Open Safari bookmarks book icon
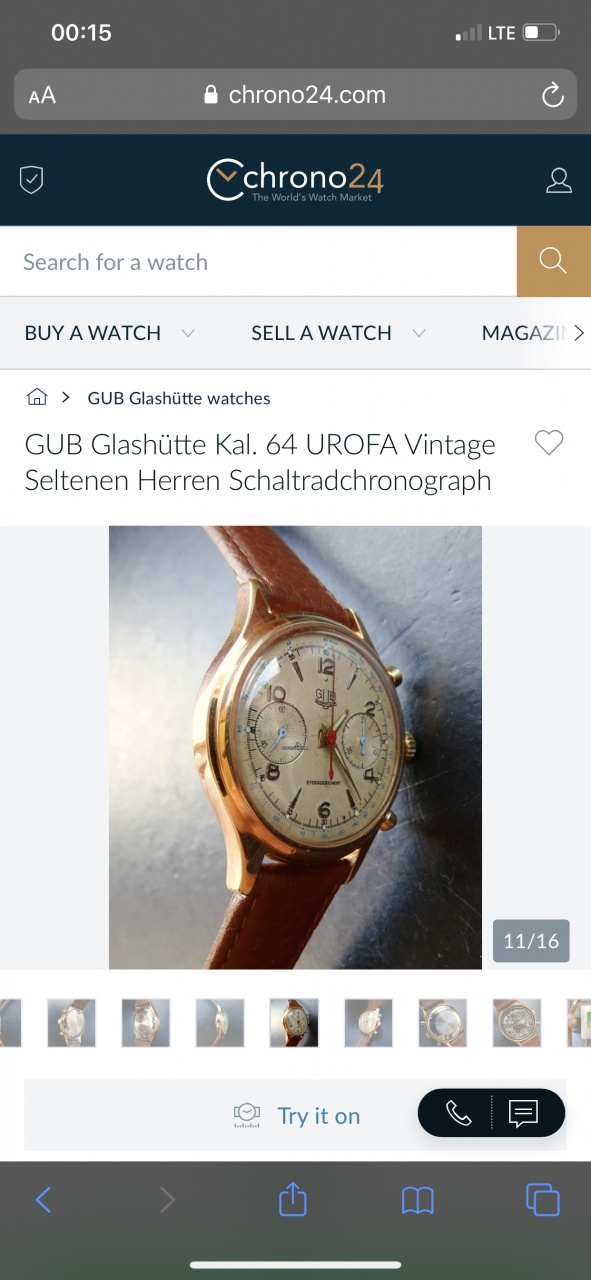Image resolution: width=591 pixels, height=1280 pixels. [418, 1200]
